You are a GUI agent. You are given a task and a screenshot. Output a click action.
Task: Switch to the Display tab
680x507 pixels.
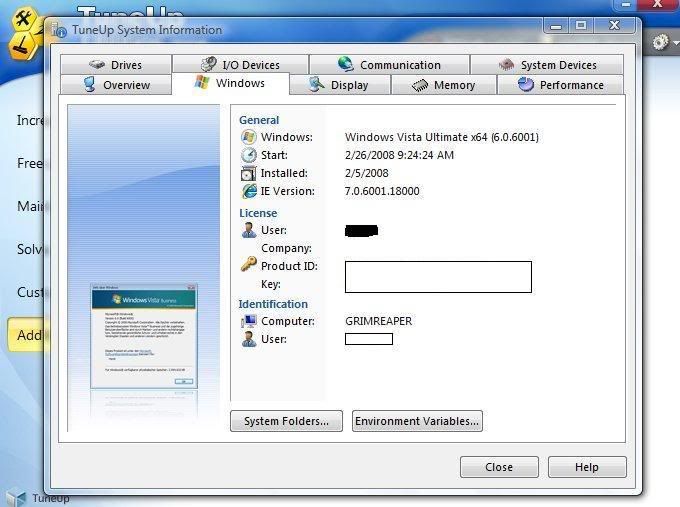coord(340,85)
